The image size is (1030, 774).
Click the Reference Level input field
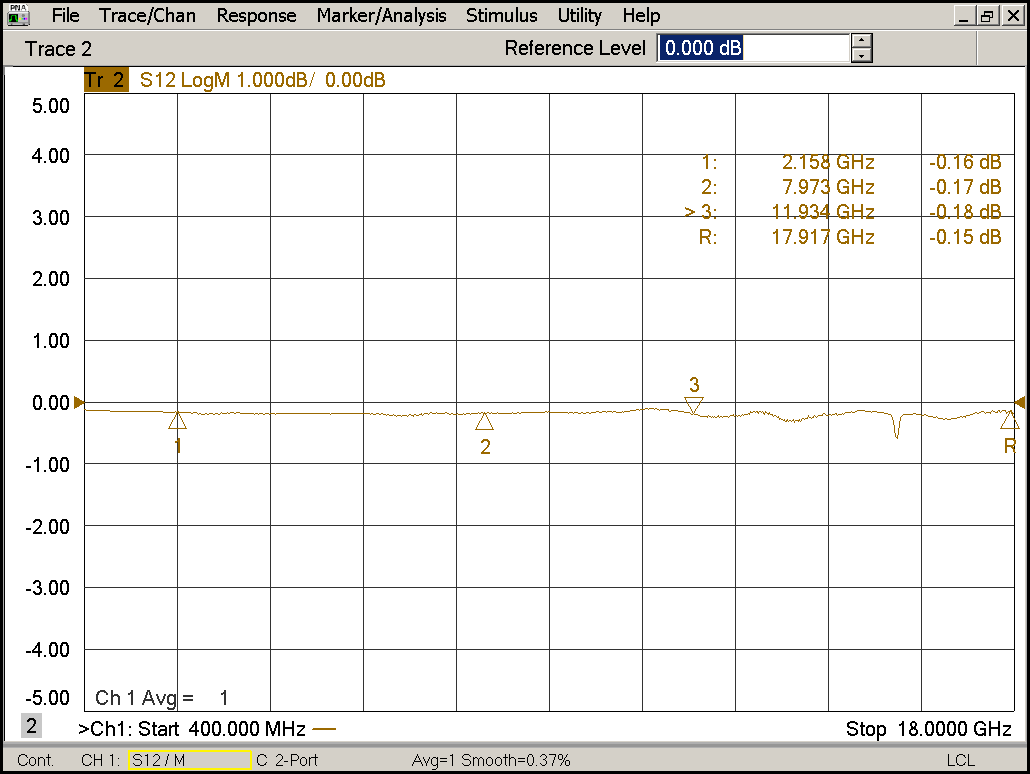tap(752, 48)
